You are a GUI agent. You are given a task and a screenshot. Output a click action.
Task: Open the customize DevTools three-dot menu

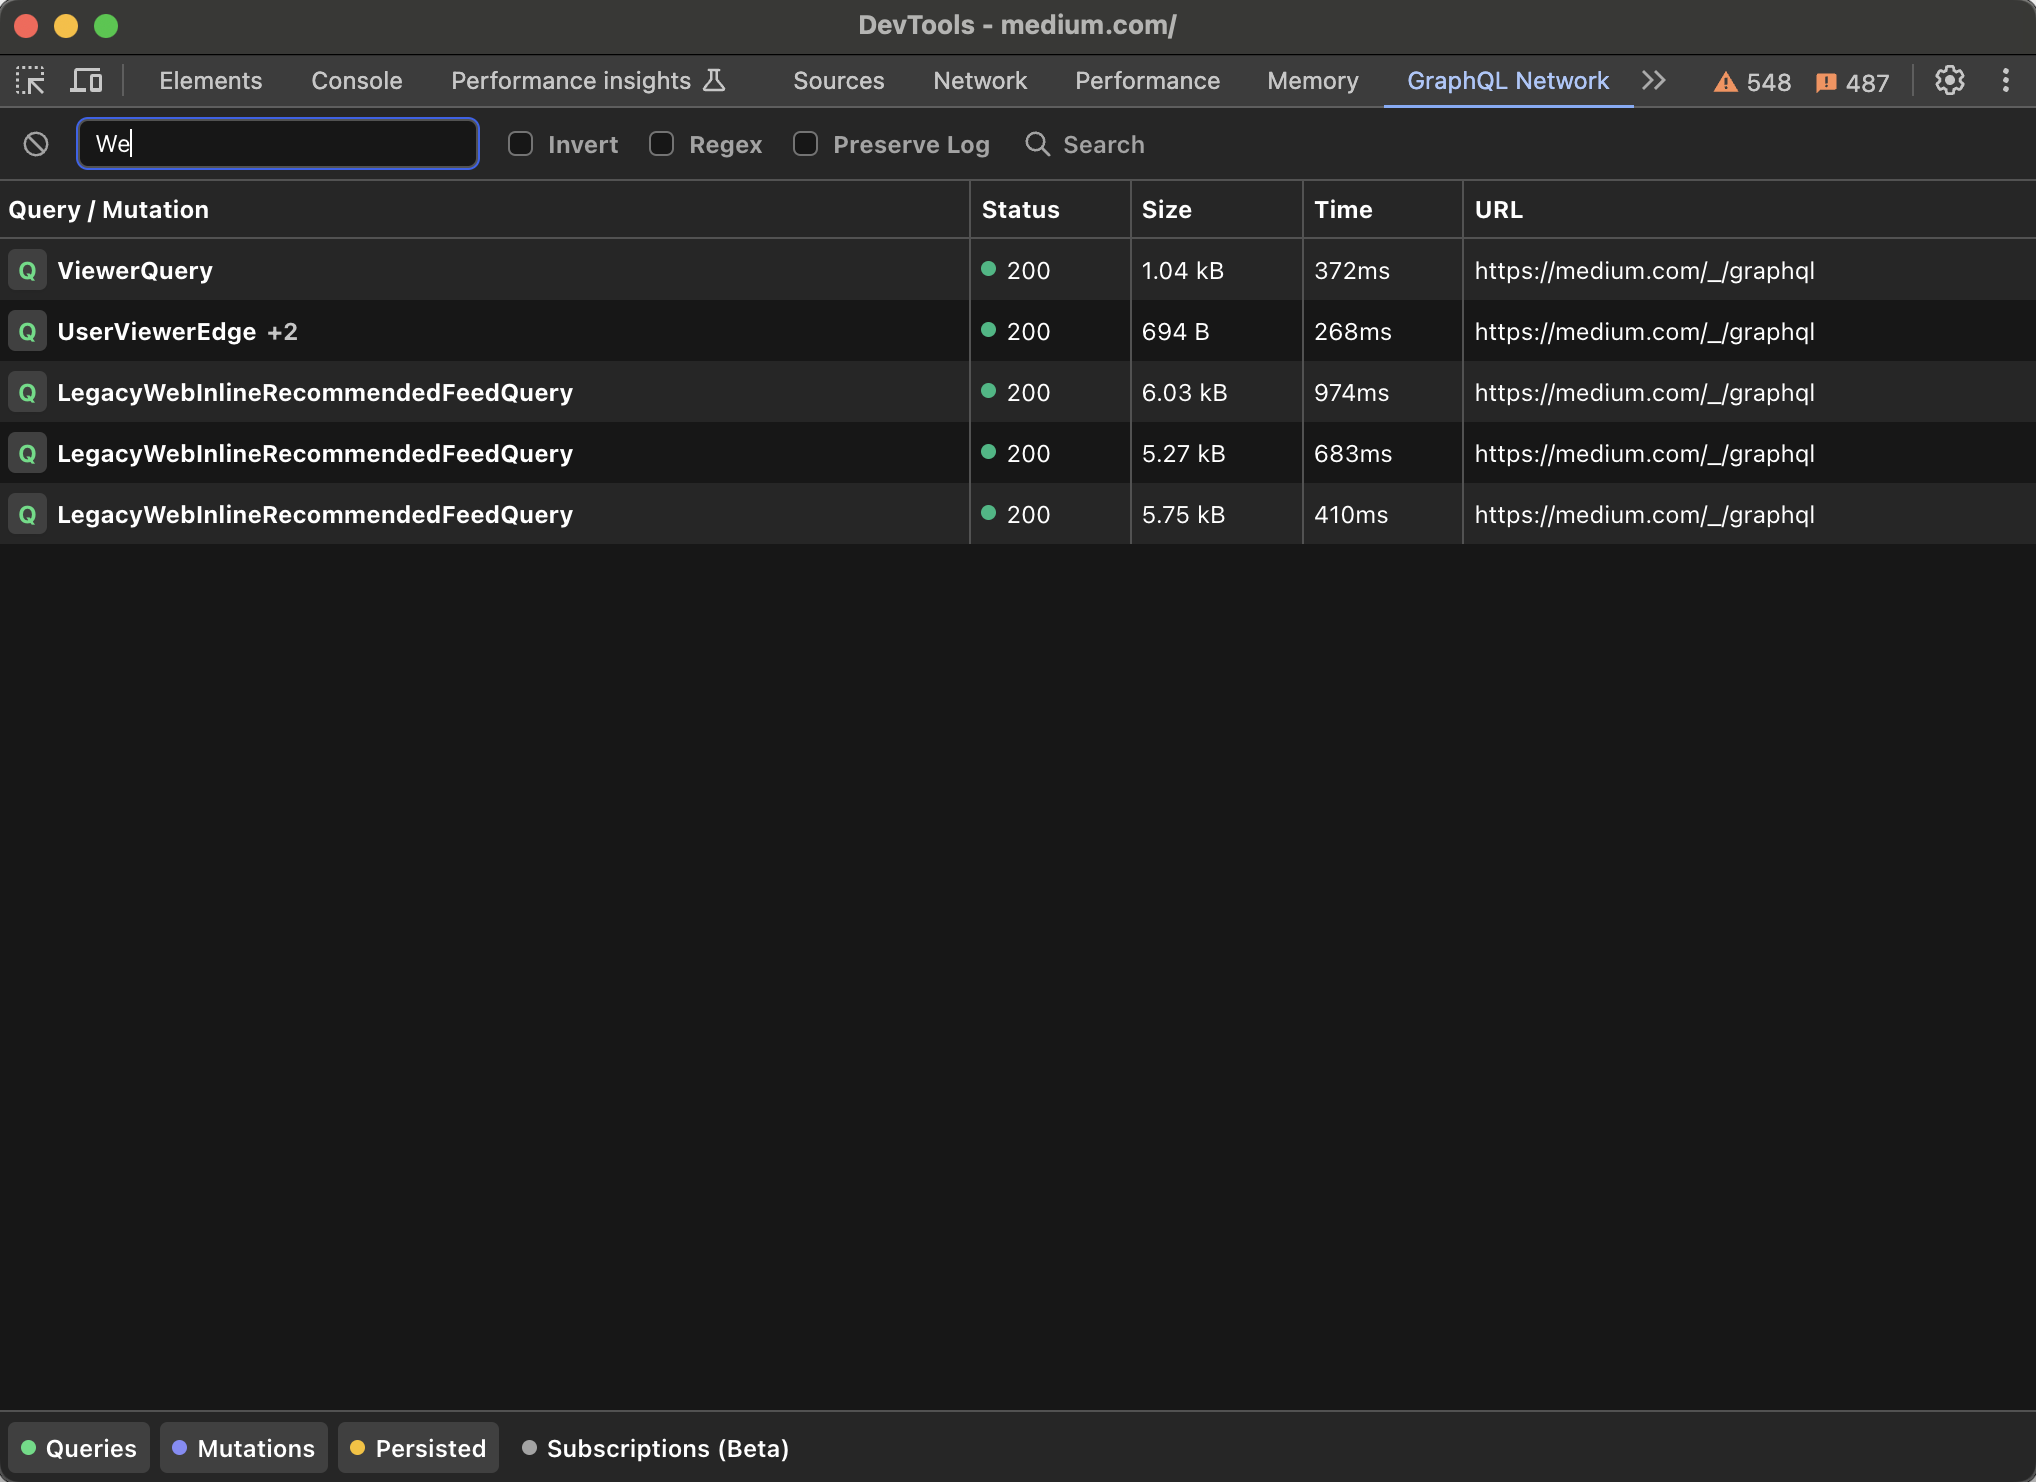pyautogui.click(x=2005, y=81)
